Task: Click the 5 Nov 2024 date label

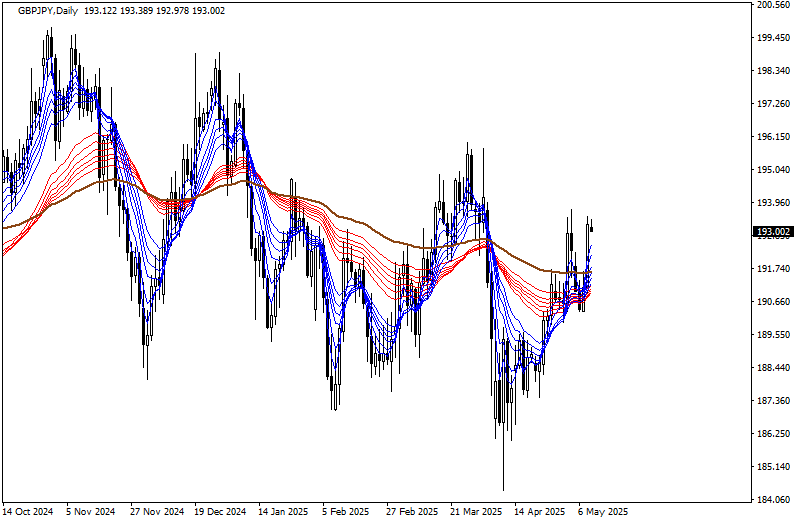Action: click(x=90, y=512)
